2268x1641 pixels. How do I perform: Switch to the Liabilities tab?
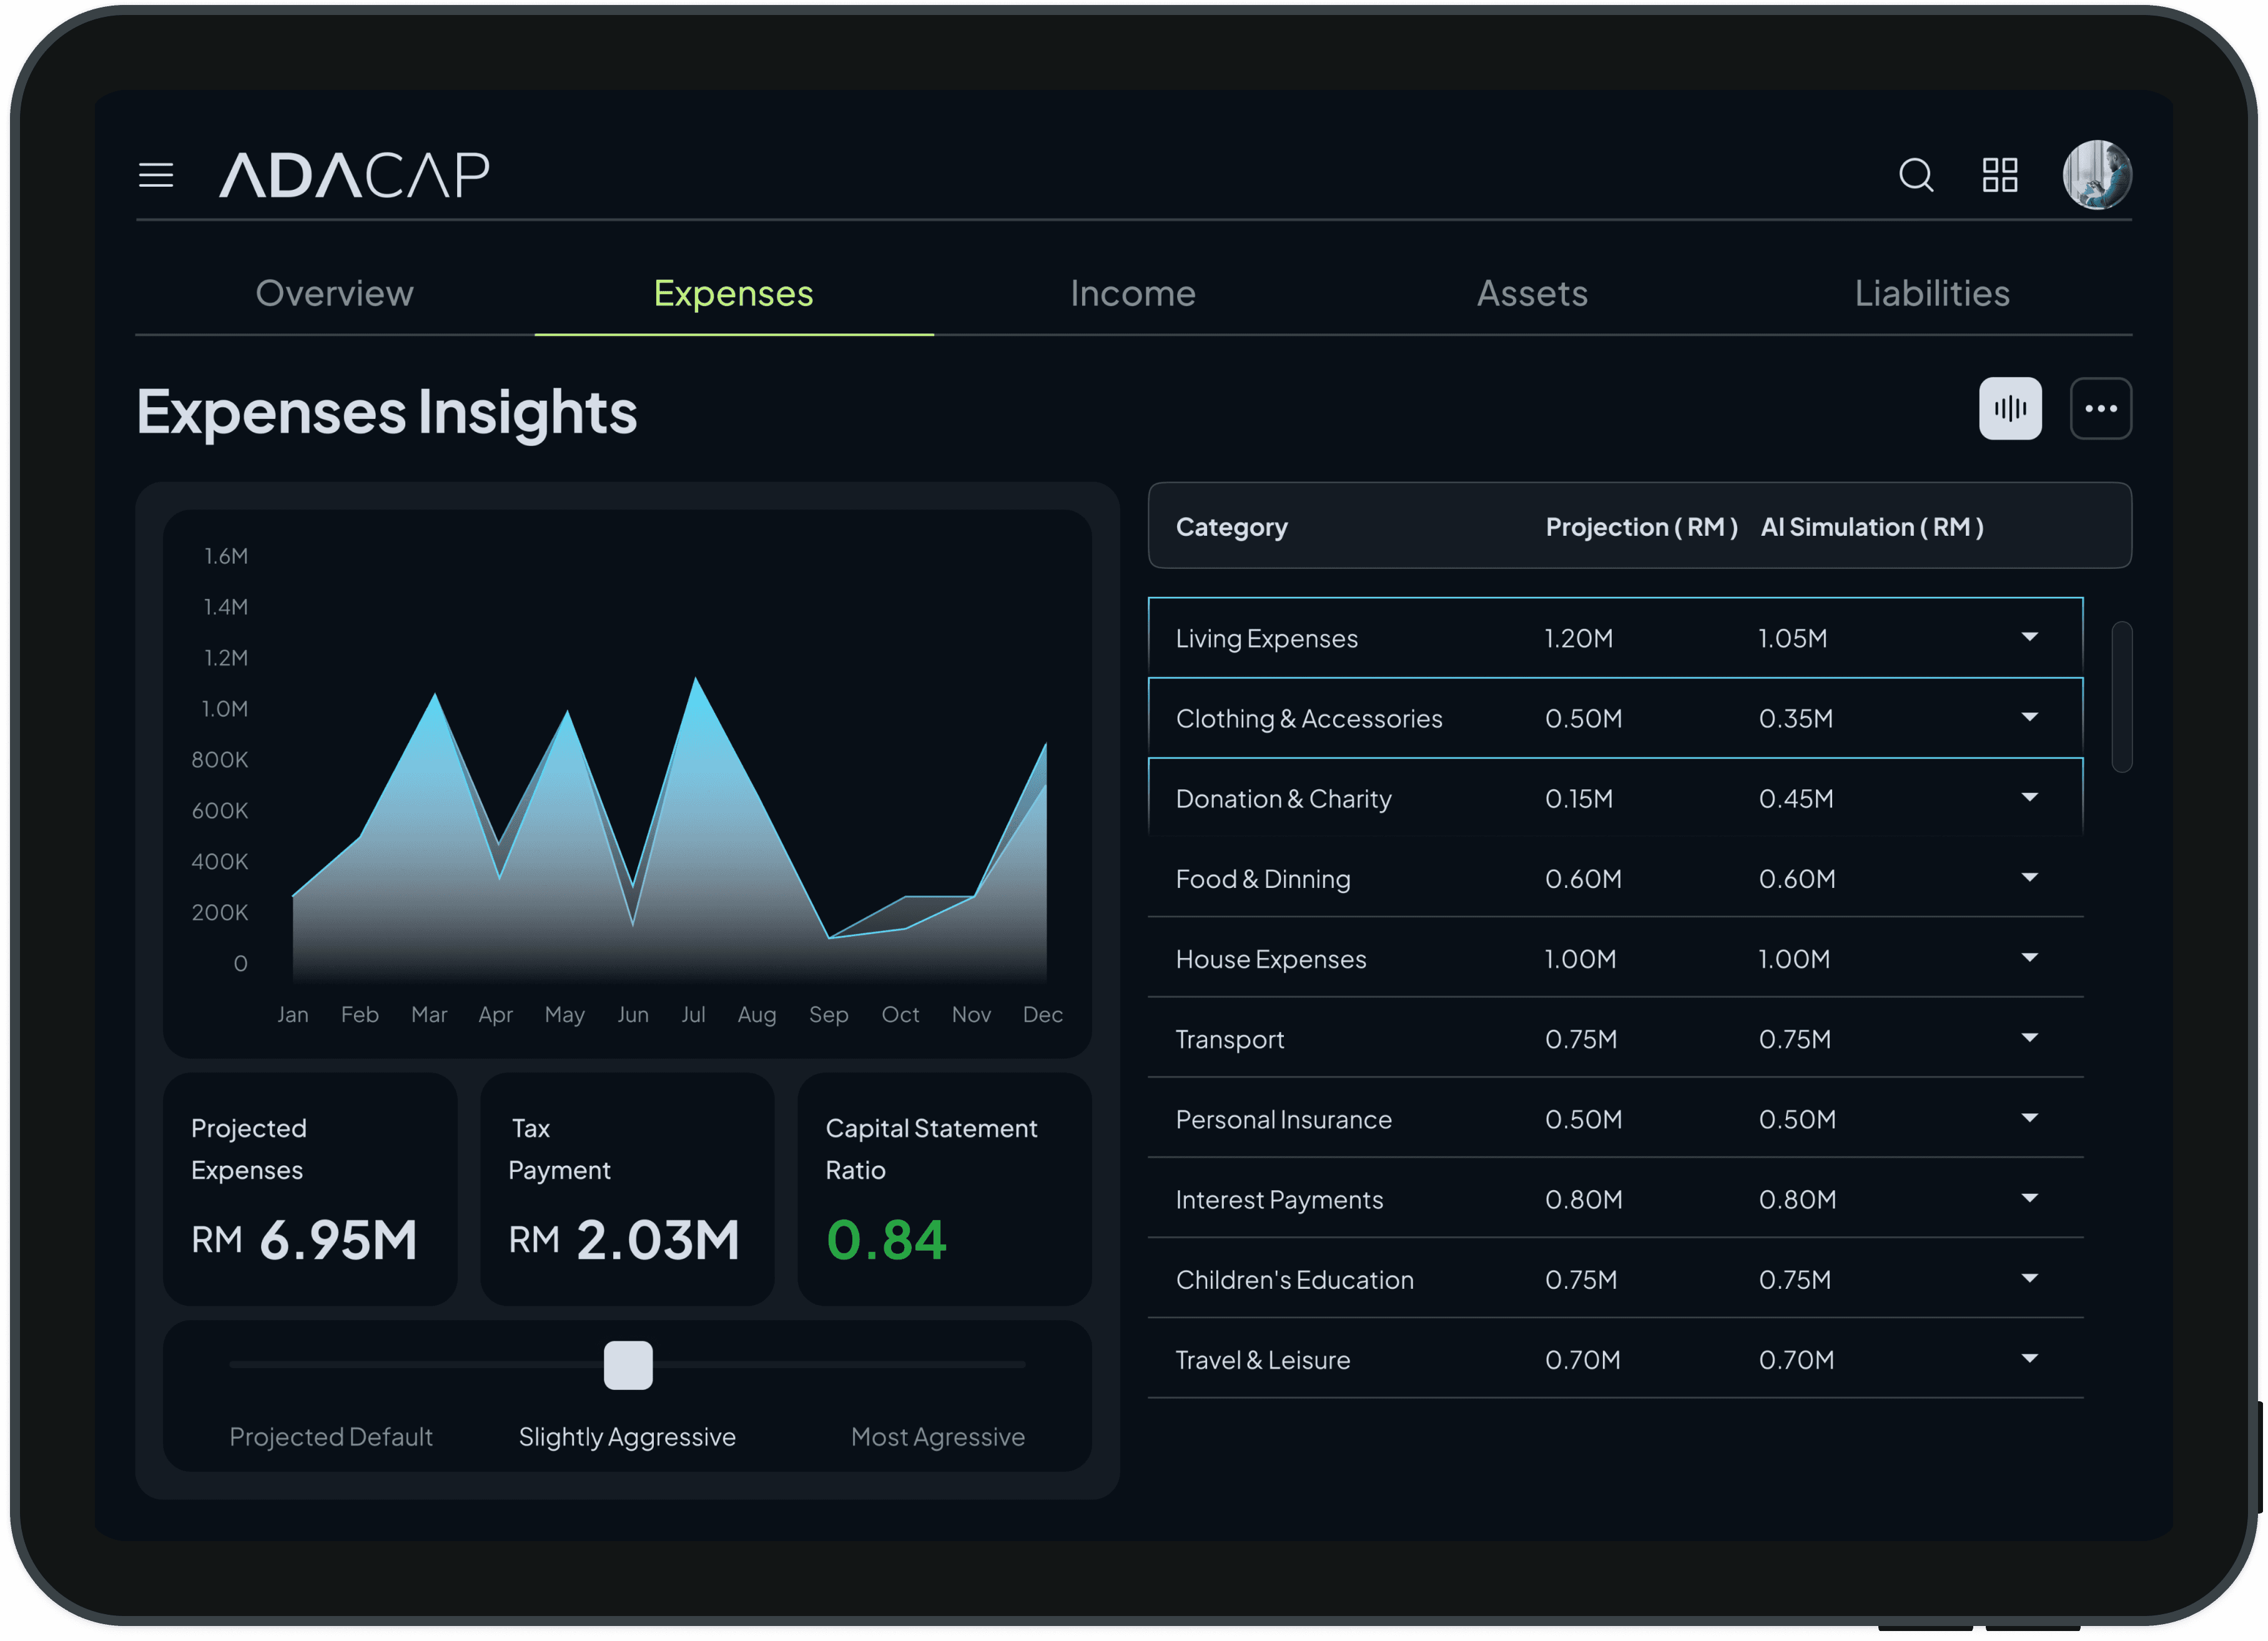(x=1931, y=293)
